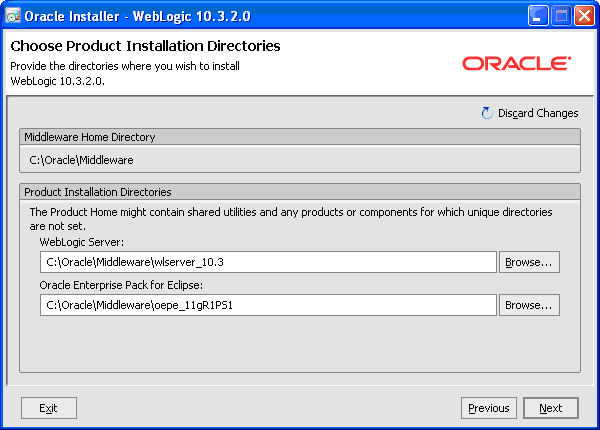
Task: Exit the Oracle Installer
Action: tap(49, 408)
